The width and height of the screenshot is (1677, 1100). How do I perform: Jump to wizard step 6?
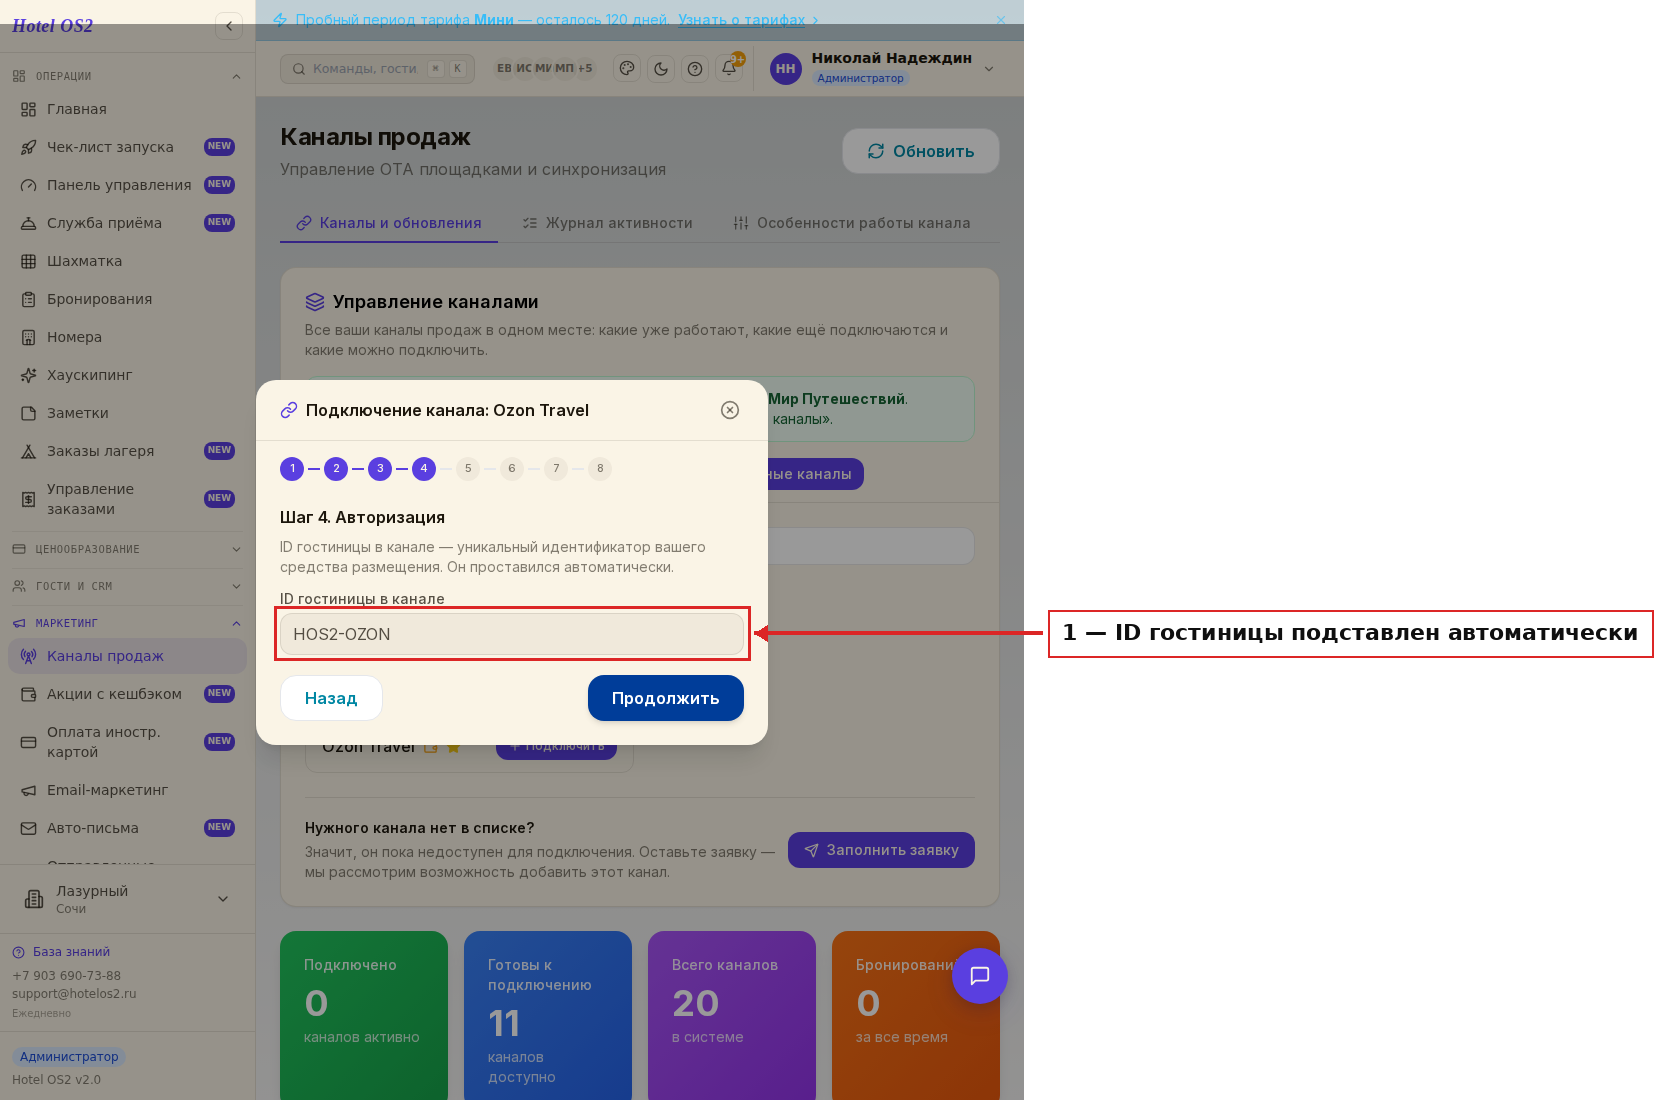tap(512, 468)
